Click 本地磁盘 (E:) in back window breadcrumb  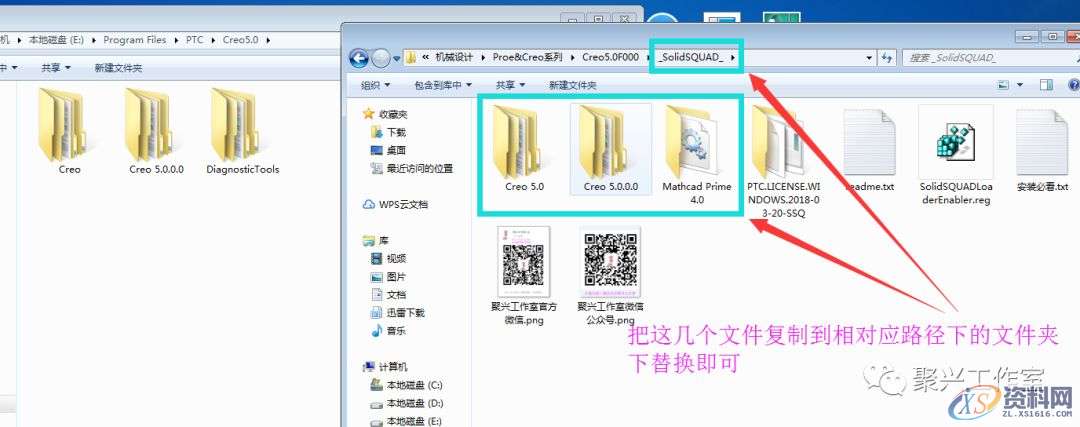click(x=56, y=40)
